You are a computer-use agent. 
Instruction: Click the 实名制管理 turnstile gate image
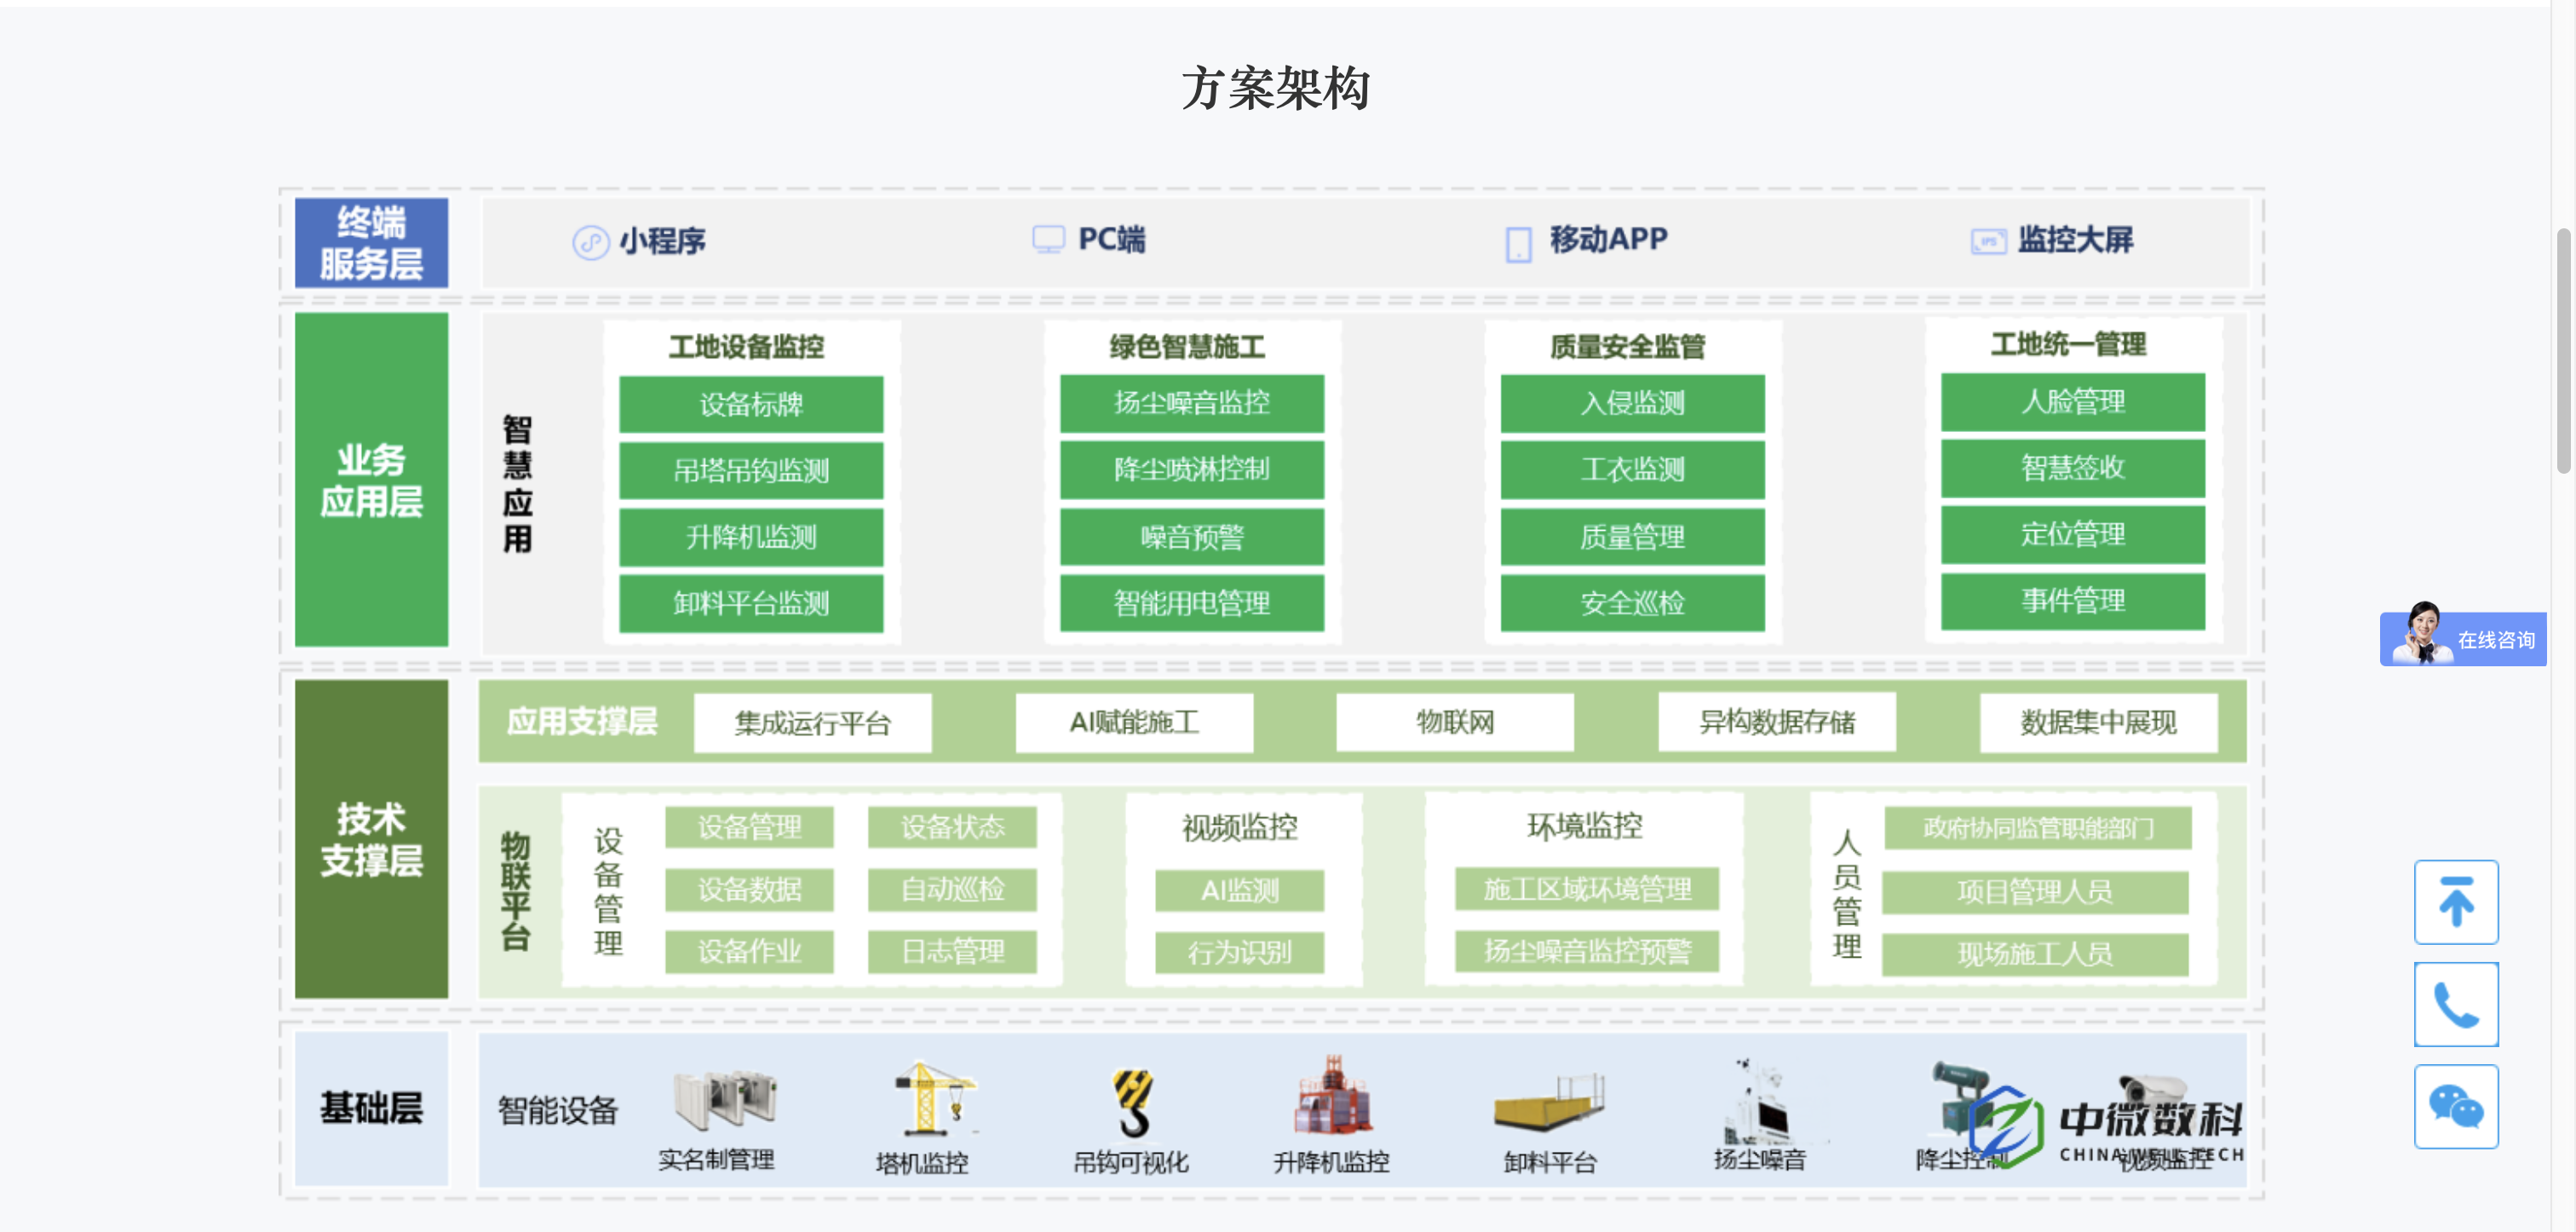coord(725,1100)
